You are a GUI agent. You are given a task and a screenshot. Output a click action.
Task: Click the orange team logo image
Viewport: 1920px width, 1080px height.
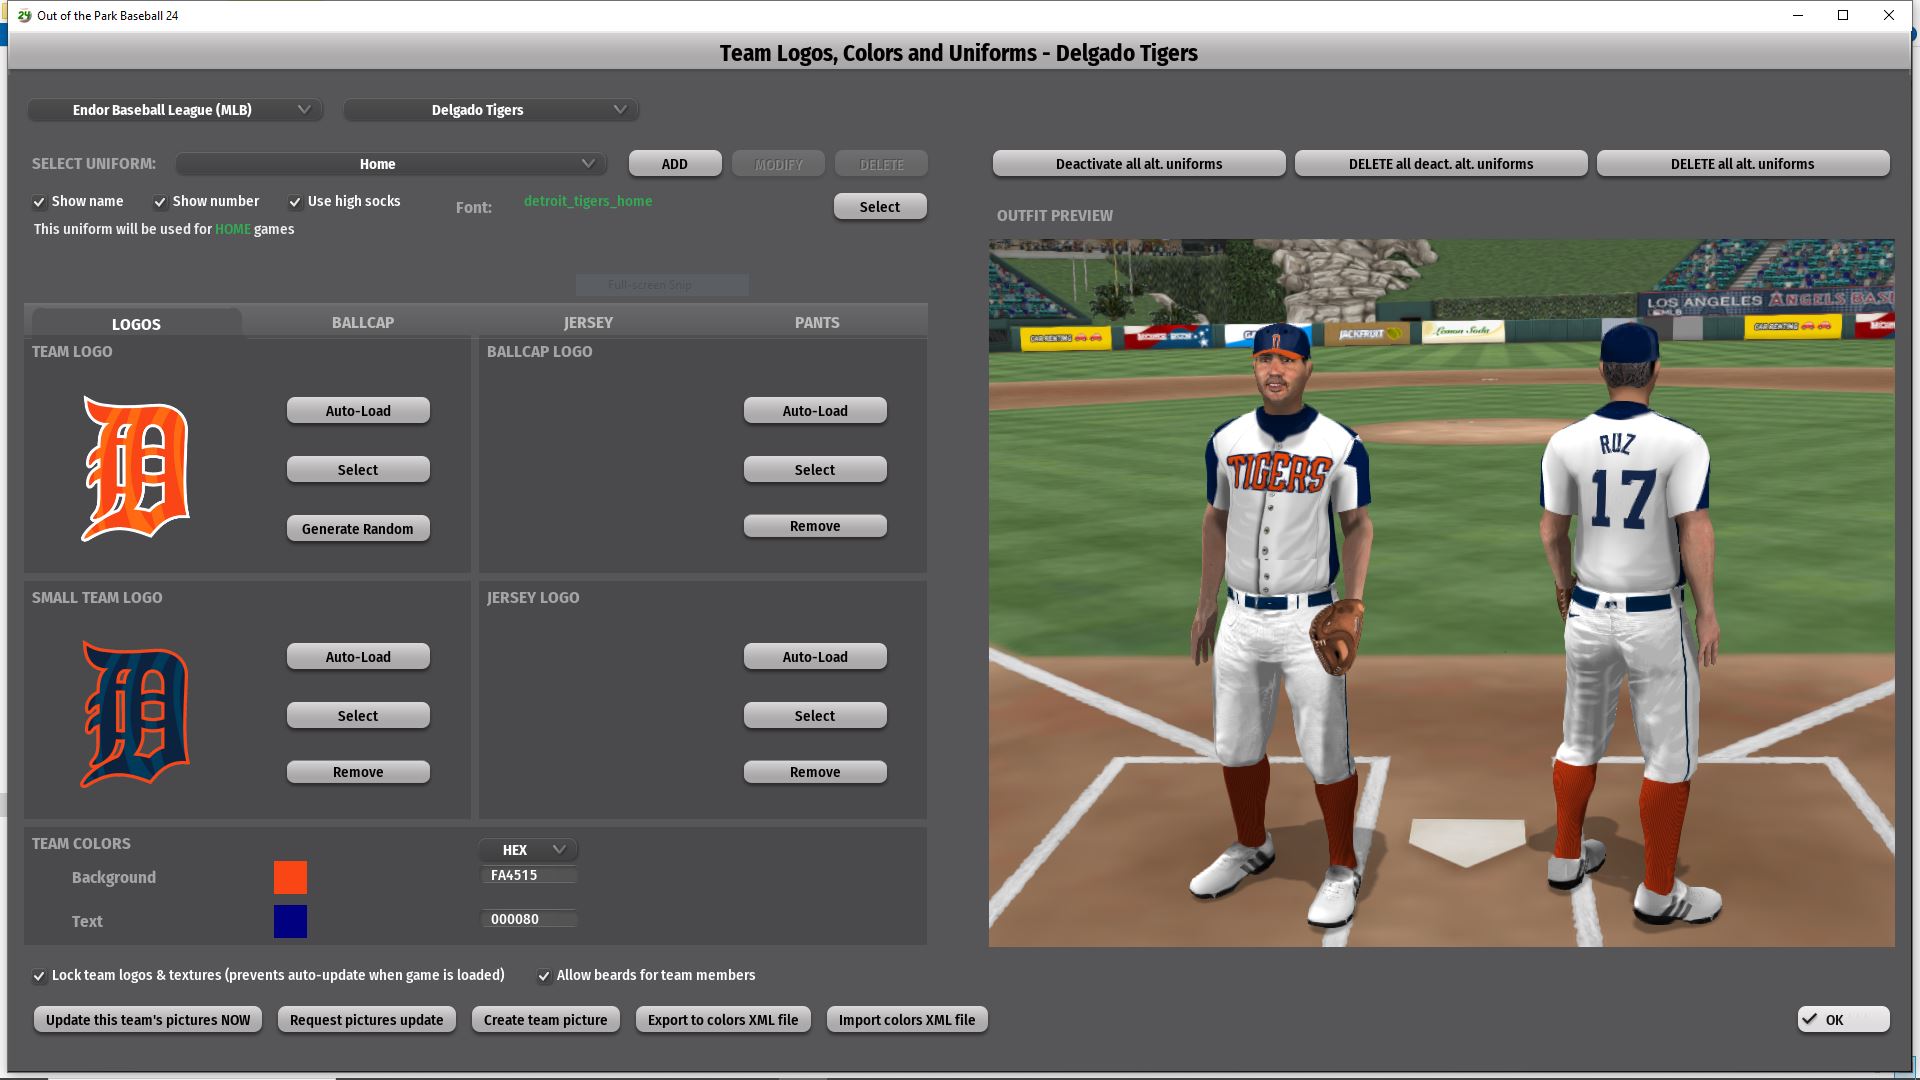(136, 468)
